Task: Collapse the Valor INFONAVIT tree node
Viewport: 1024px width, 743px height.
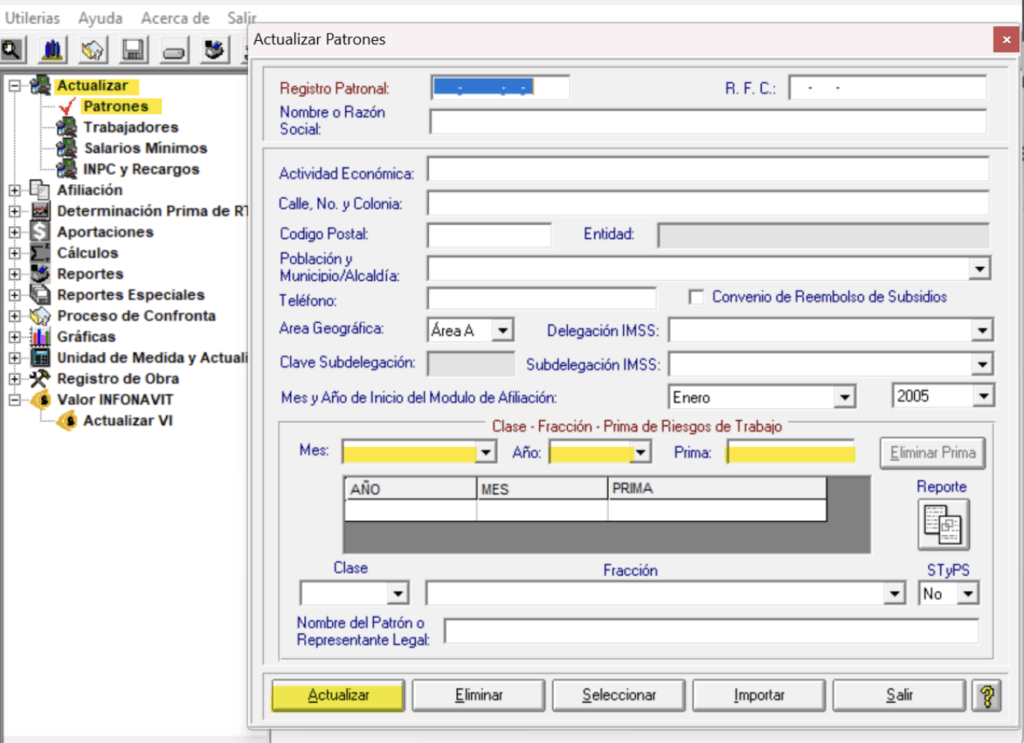Action: coord(14,399)
